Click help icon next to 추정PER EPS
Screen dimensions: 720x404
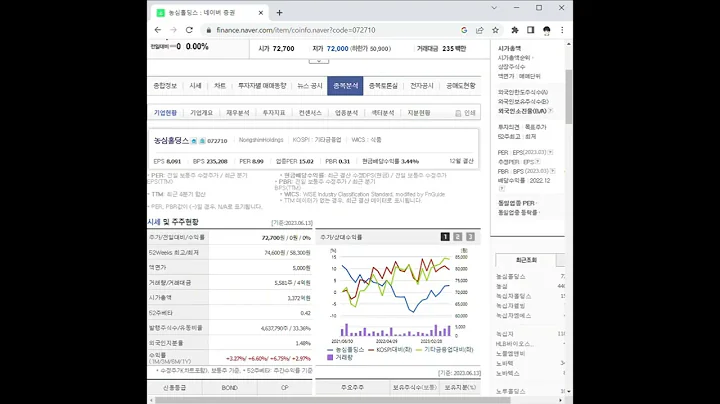click(538, 162)
